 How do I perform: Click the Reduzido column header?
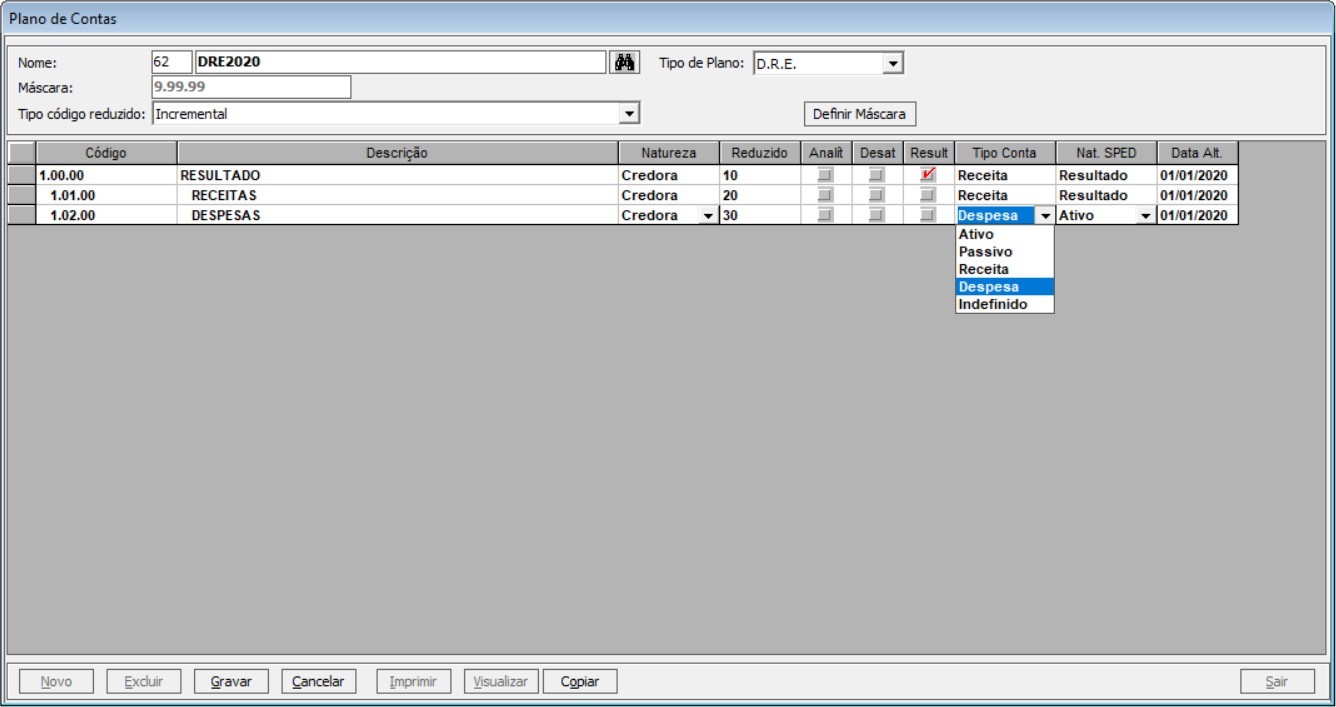(760, 153)
